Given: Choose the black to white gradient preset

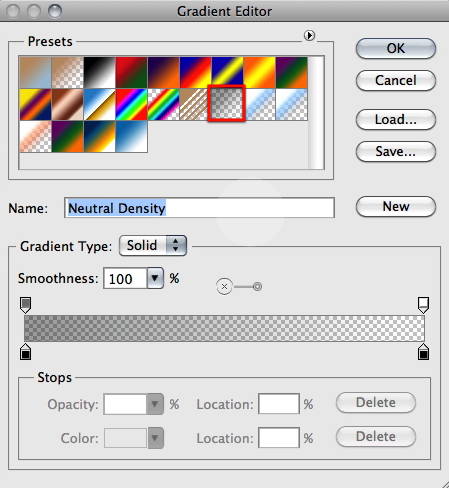Looking at the screenshot, I should click(x=99, y=72).
